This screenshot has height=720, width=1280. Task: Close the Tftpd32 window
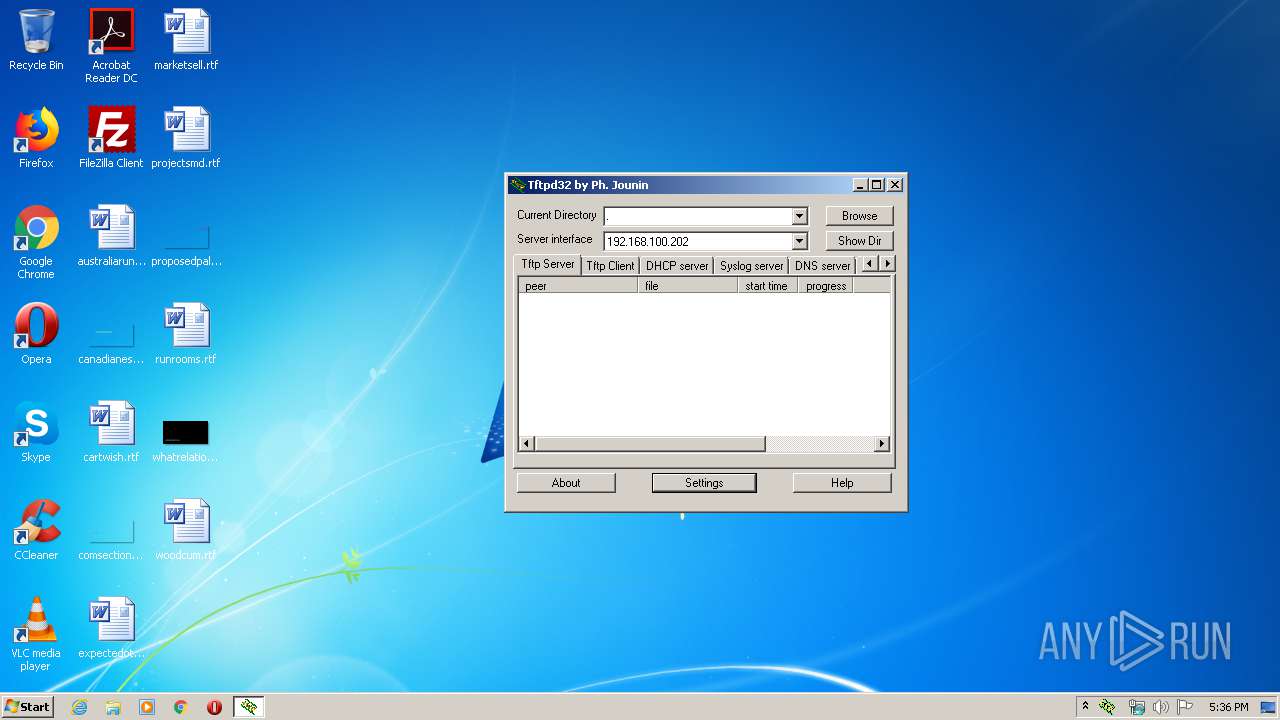[x=895, y=185]
